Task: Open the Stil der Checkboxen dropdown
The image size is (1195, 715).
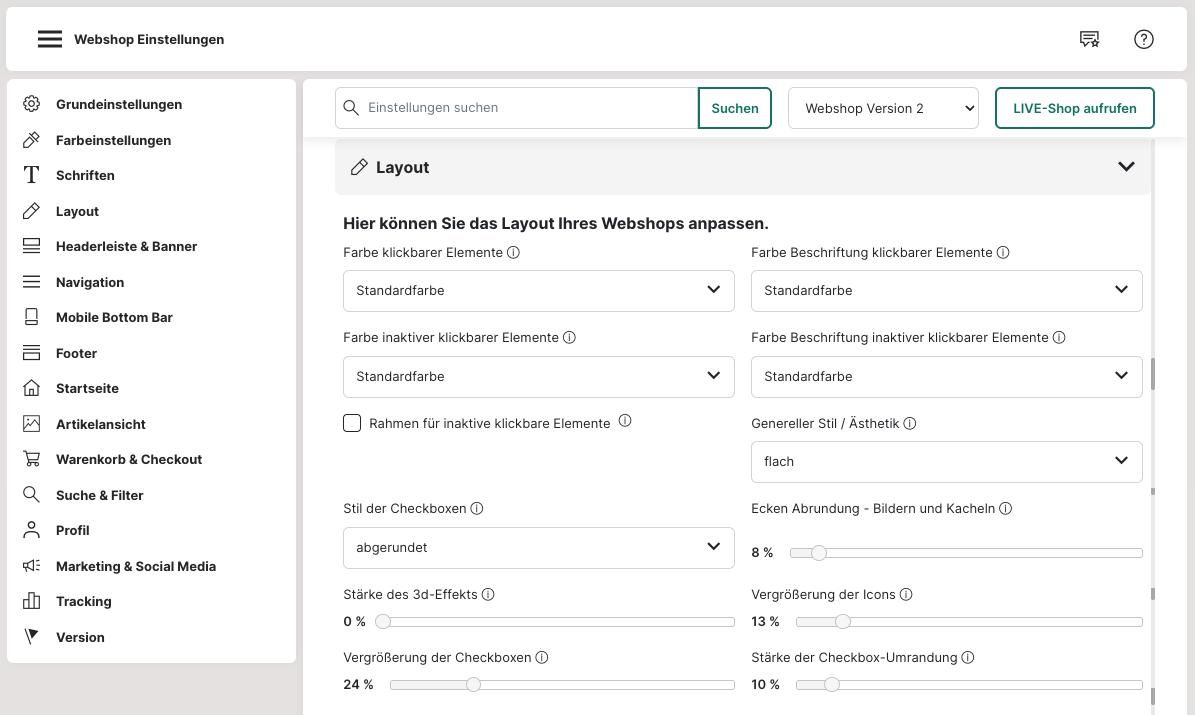Action: coord(538,548)
